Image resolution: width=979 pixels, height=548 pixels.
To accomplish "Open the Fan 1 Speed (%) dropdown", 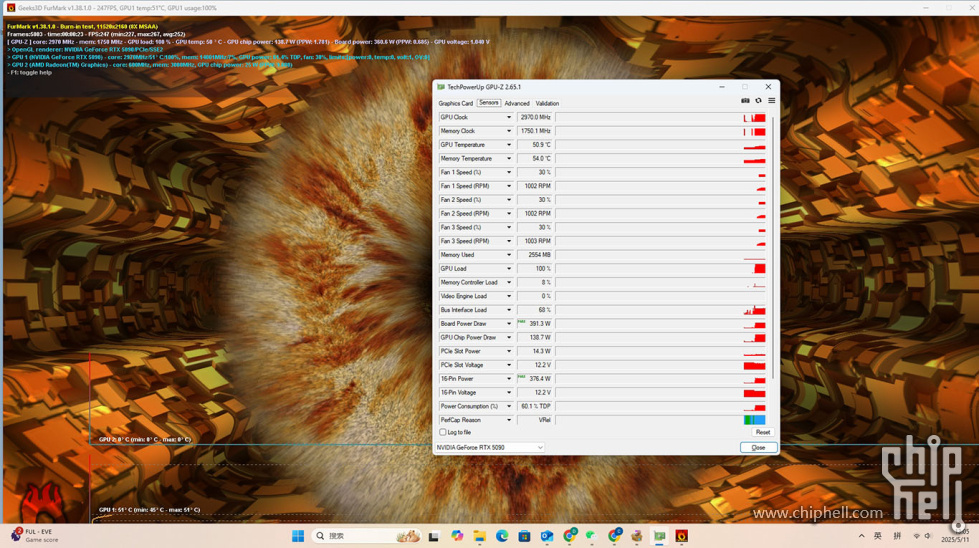I will coord(508,172).
